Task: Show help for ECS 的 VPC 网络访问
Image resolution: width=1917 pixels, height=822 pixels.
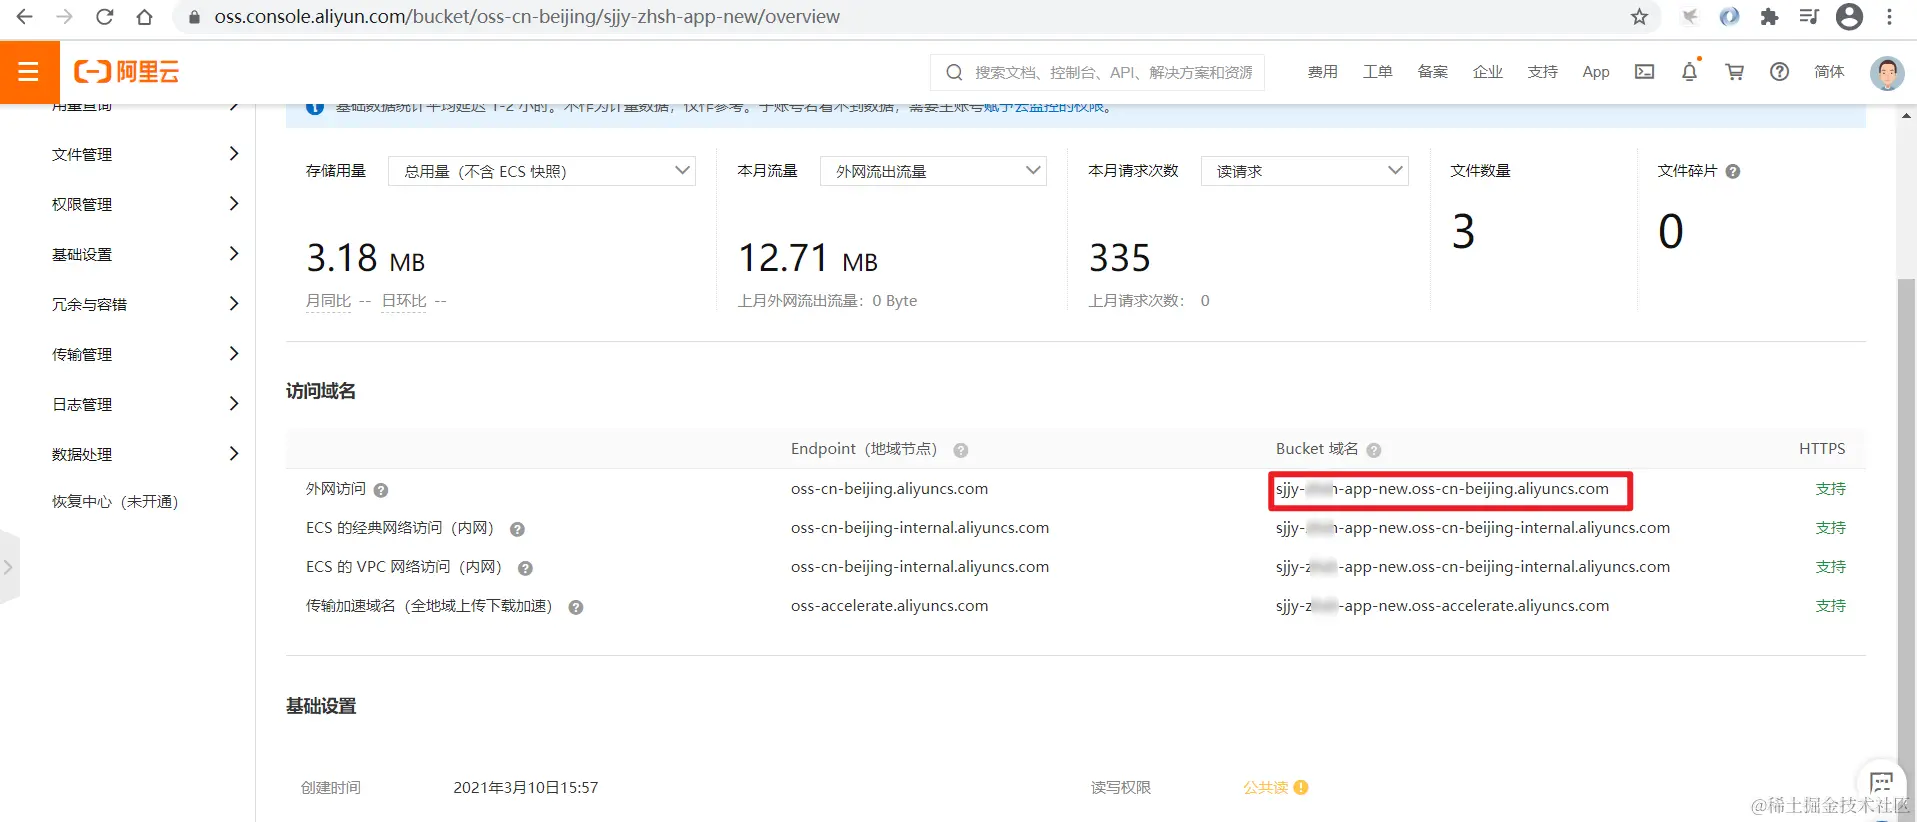Action: point(525,568)
